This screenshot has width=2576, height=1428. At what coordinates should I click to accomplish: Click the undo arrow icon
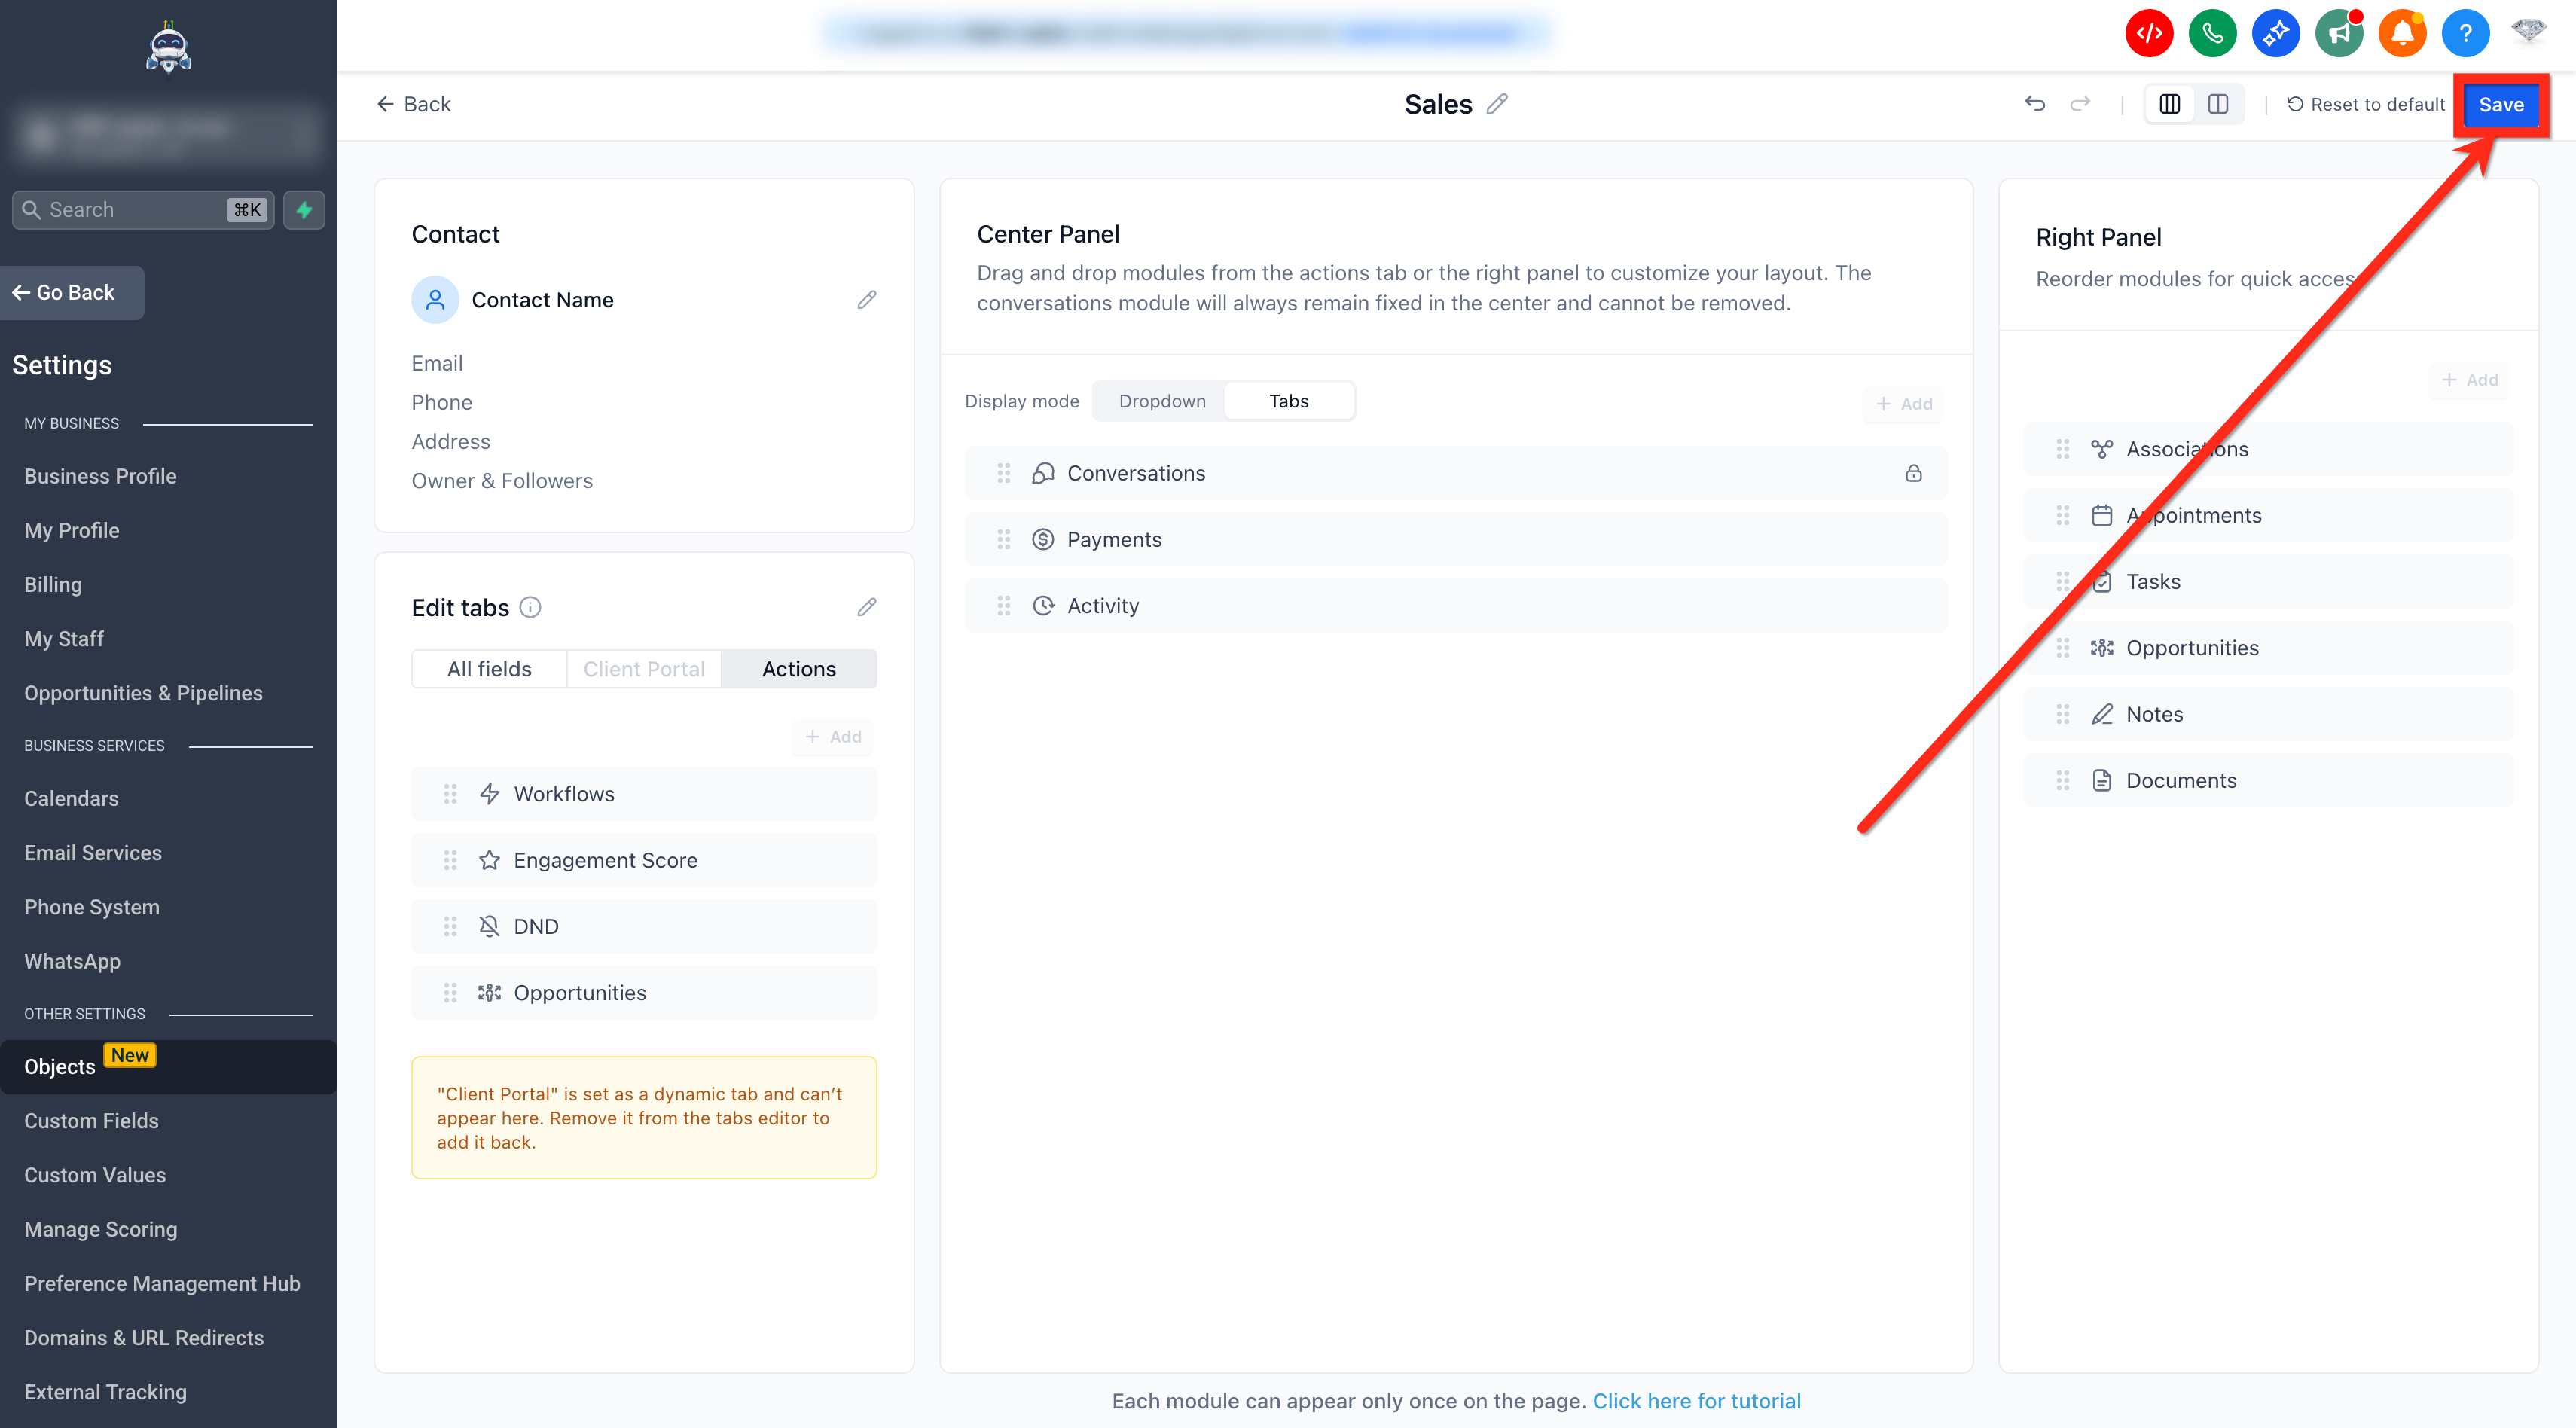[2034, 104]
